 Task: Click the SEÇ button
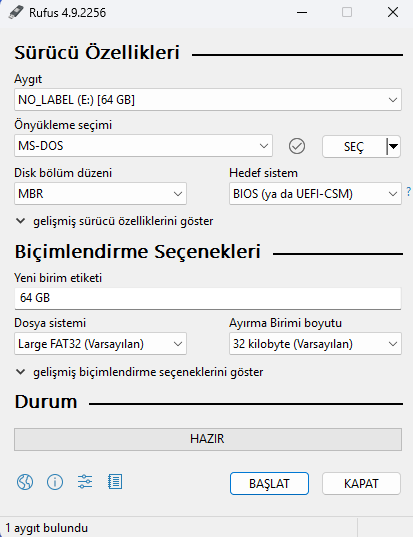[354, 147]
